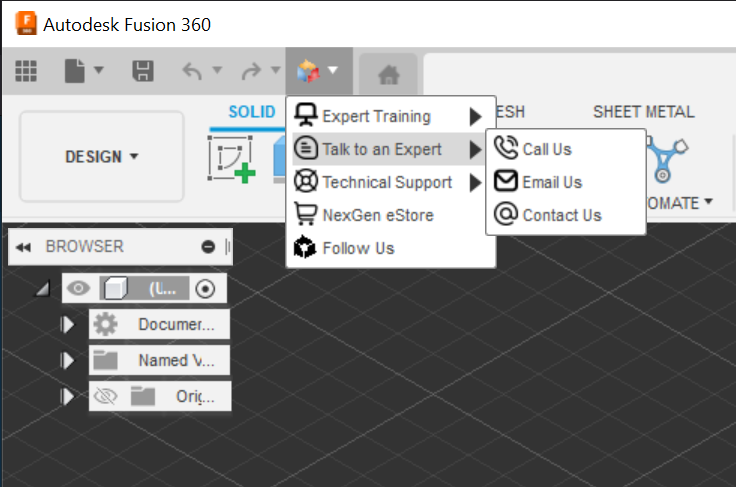736x487 pixels.
Task: Click the Contact Us at-sign icon
Action: pos(506,214)
